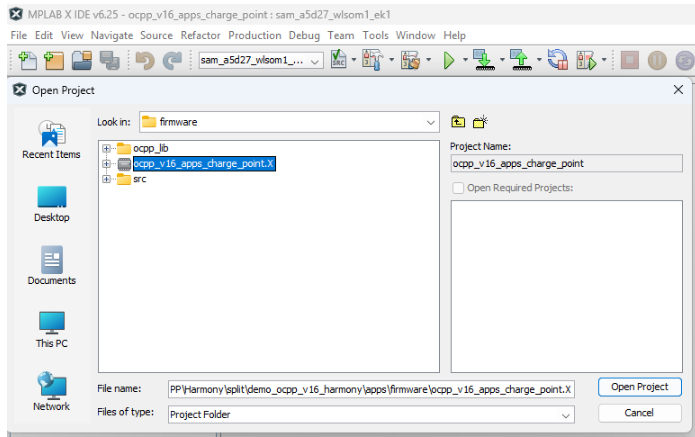Click the File name input field
This screenshot has width=695, height=437.
tap(371, 390)
